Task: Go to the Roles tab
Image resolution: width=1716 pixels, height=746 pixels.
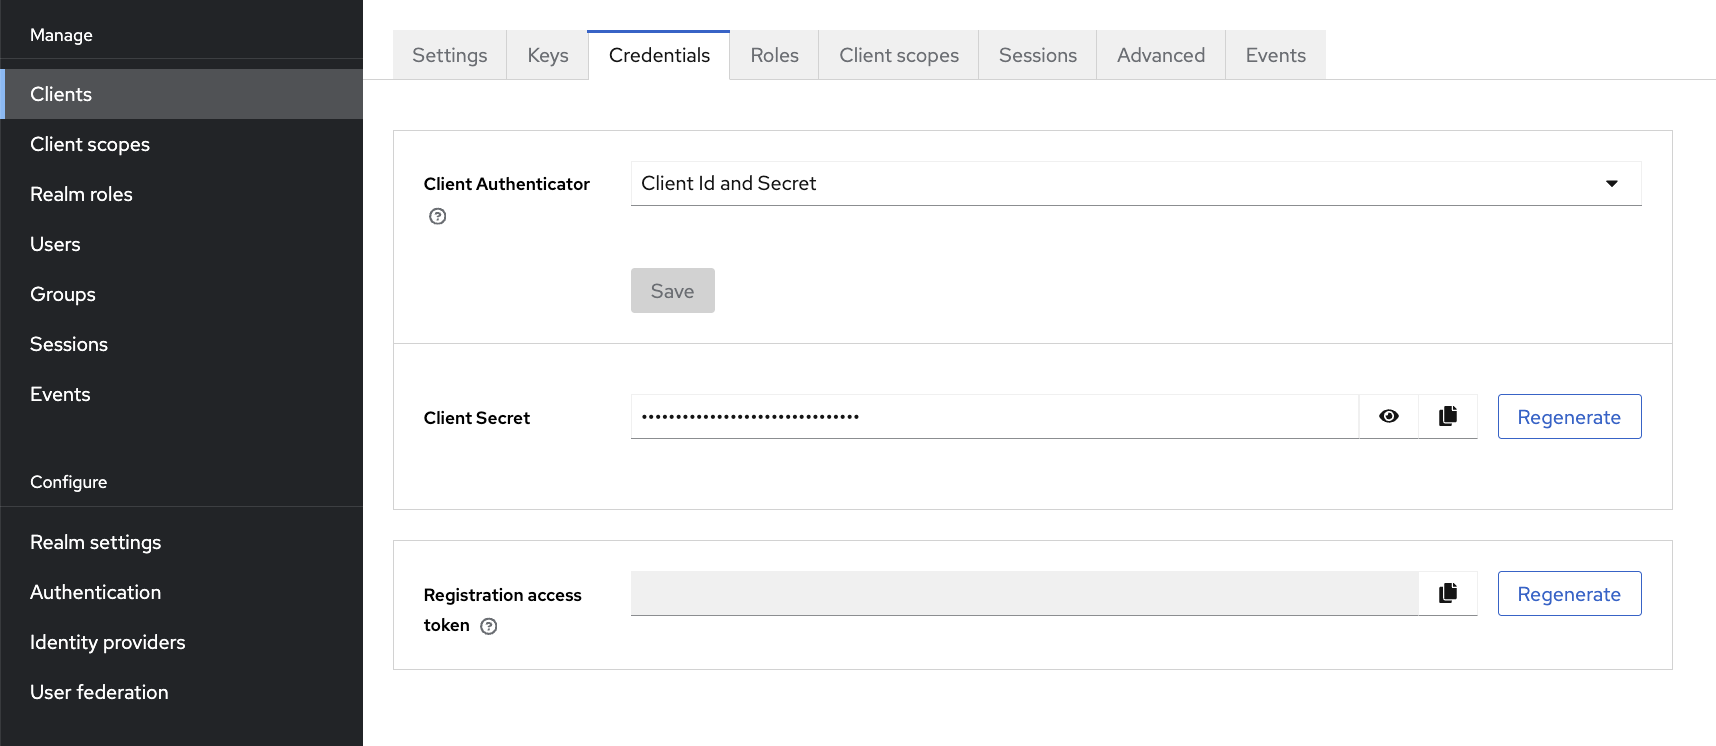Action: click(775, 55)
